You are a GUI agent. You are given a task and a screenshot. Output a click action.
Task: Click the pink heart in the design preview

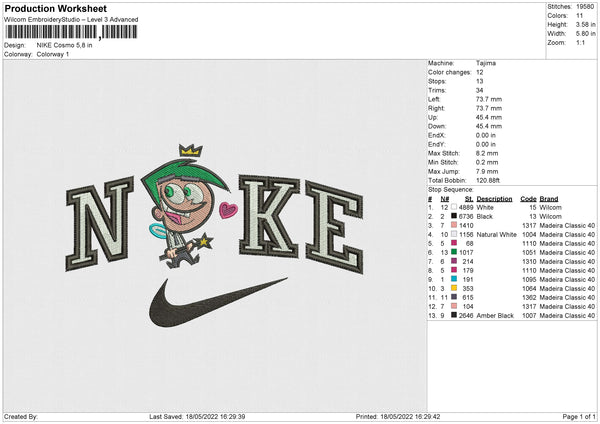pos(228,210)
